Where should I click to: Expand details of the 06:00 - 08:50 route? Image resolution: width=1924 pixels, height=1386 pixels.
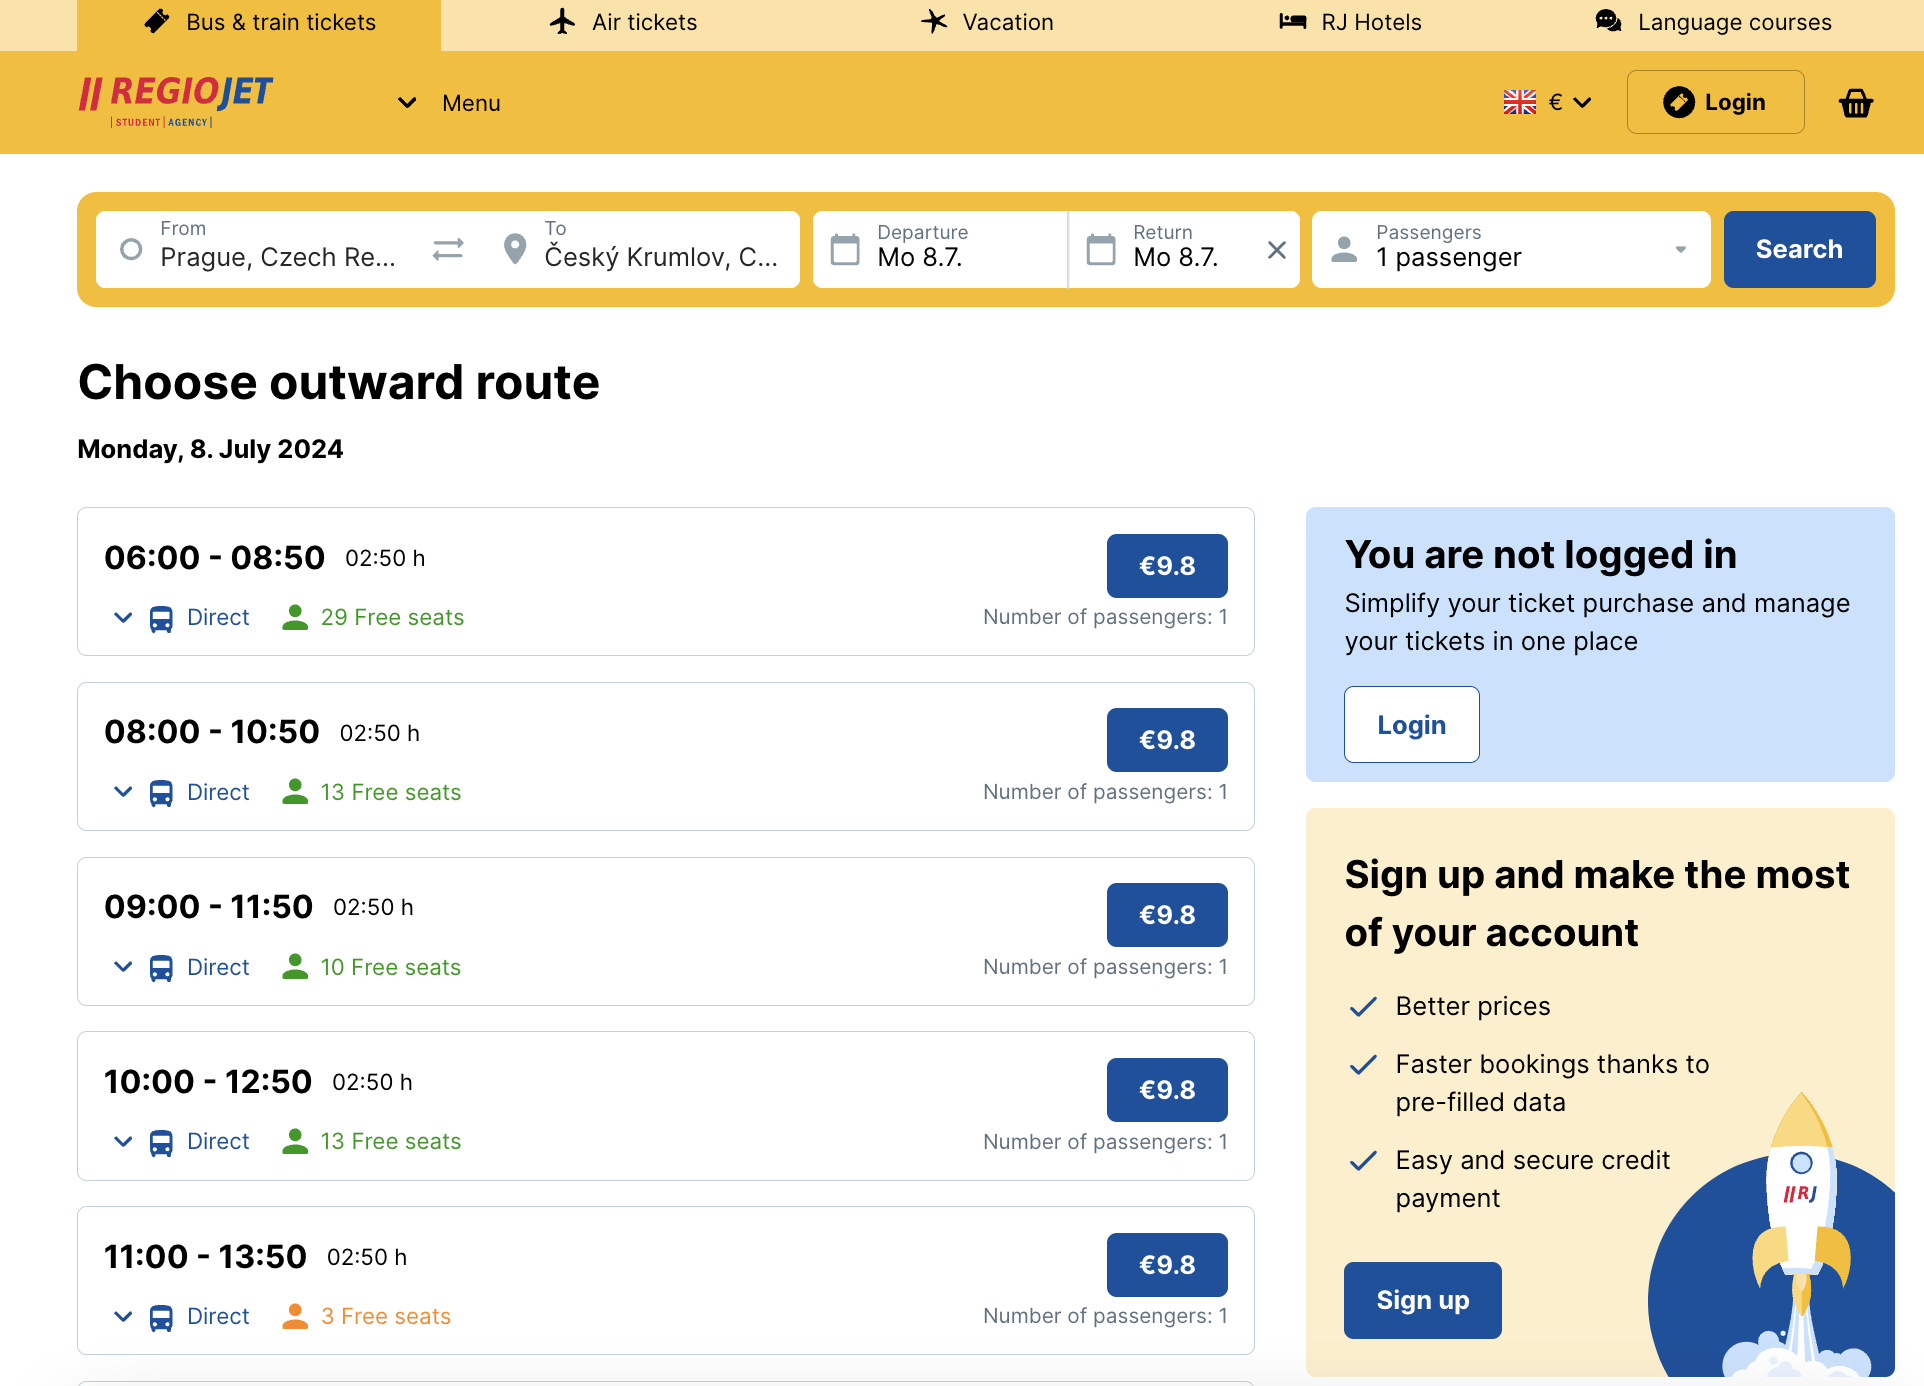coord(123,618)
